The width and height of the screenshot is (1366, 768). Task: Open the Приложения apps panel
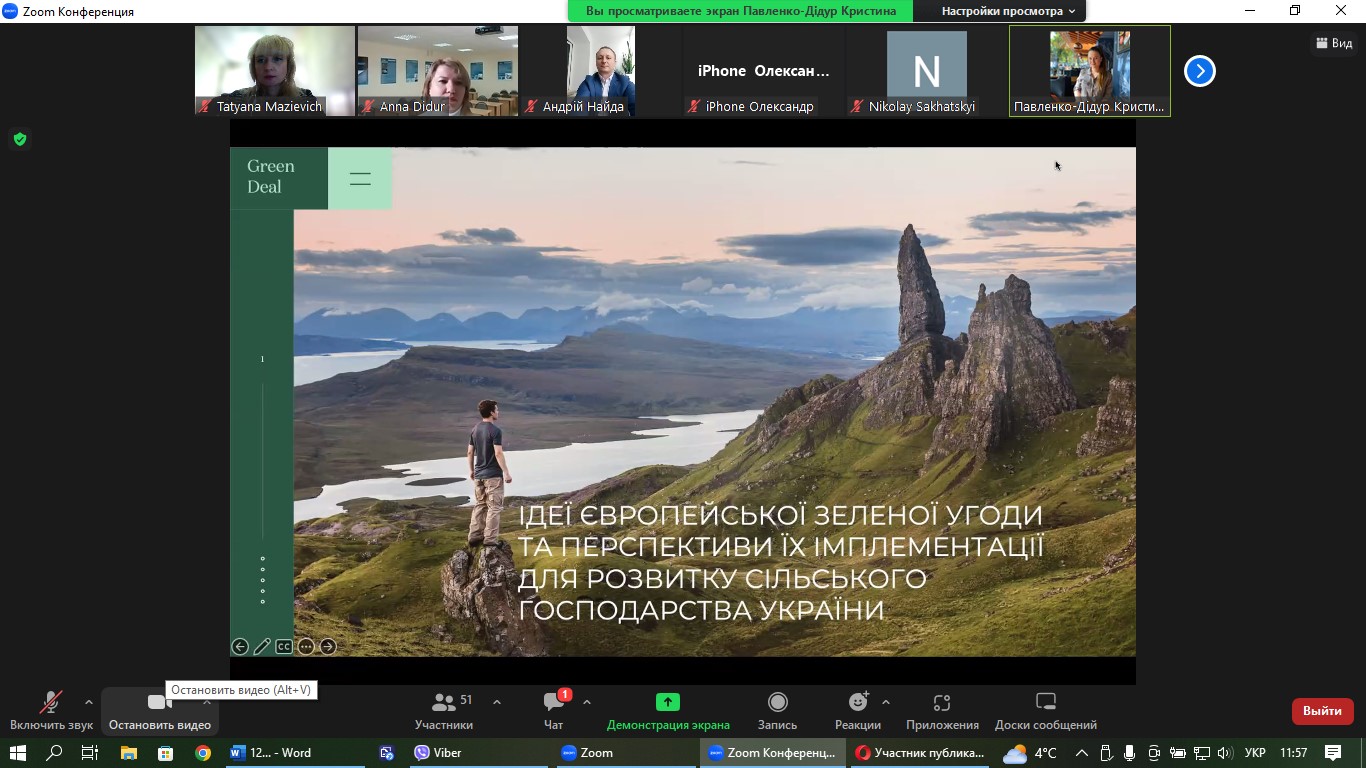(x=942, y=711)
